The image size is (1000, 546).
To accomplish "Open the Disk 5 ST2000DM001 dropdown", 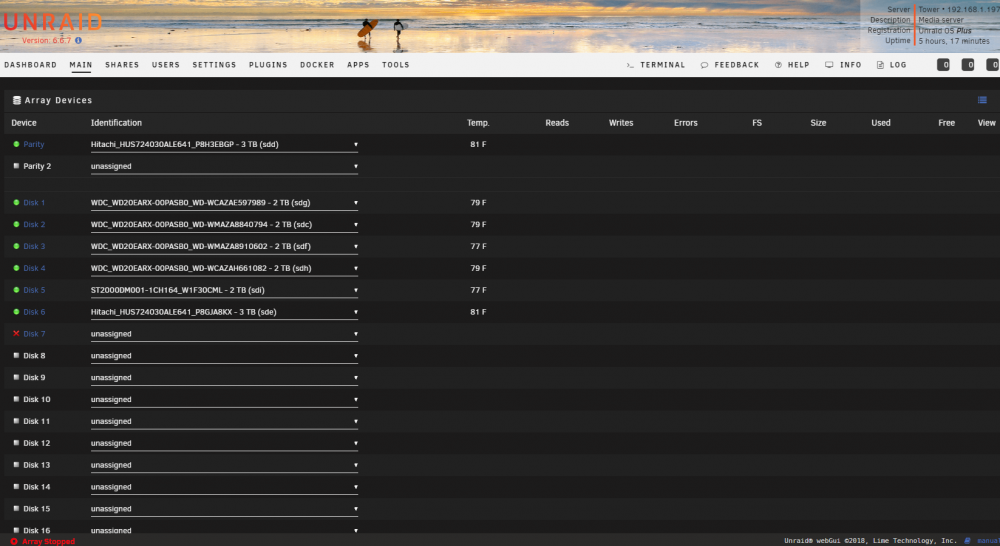I will [224, 290].
